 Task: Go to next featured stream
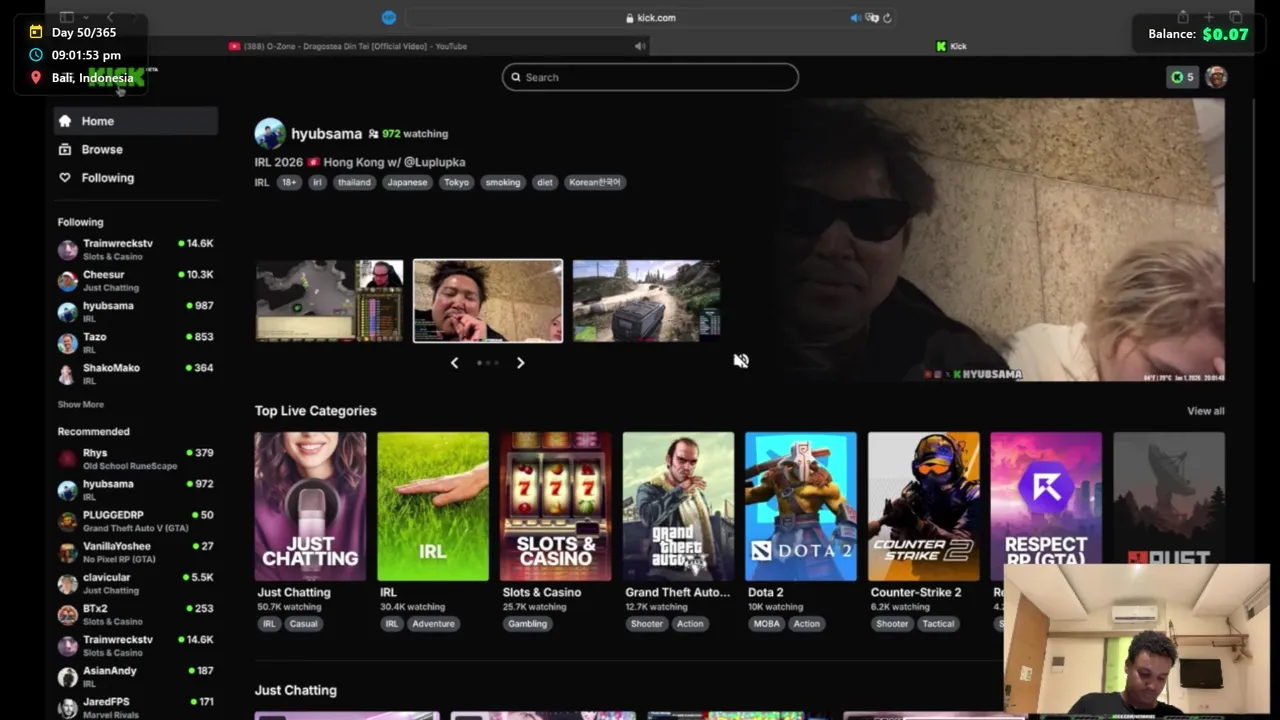click(520, 363)
